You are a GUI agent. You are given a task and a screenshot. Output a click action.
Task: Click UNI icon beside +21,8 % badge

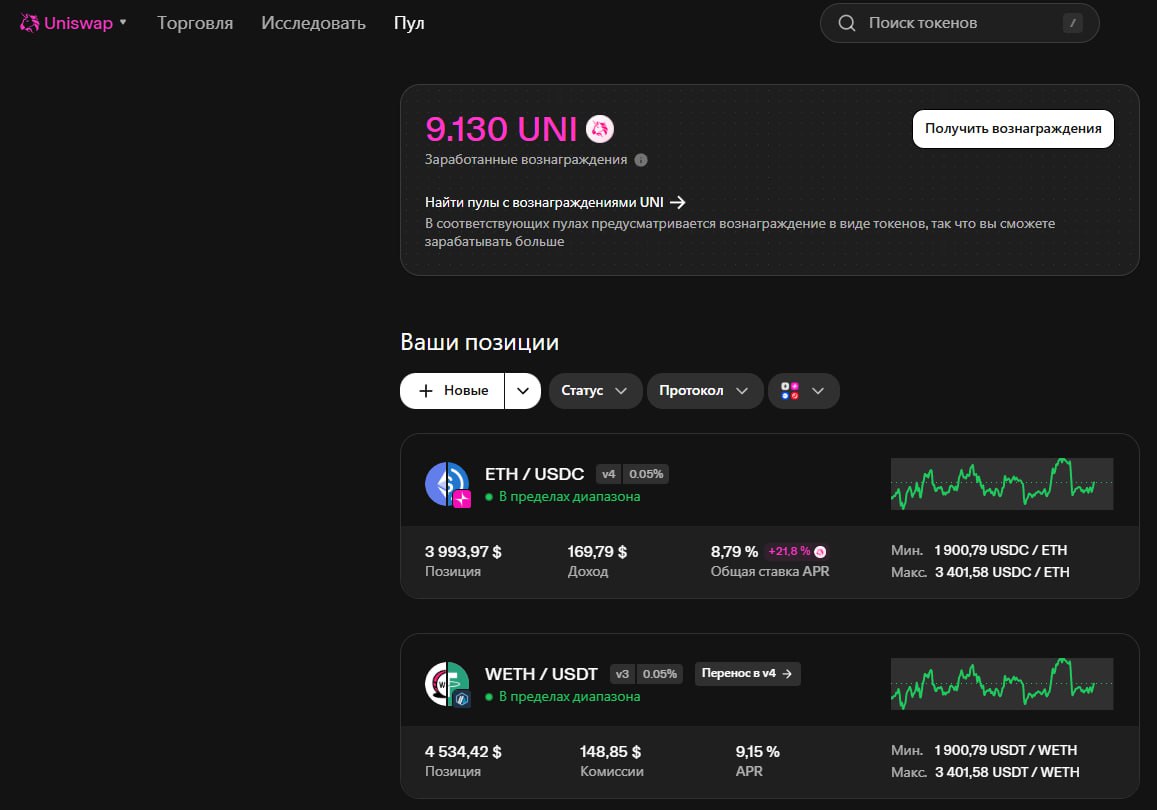[x=820, y=552]
